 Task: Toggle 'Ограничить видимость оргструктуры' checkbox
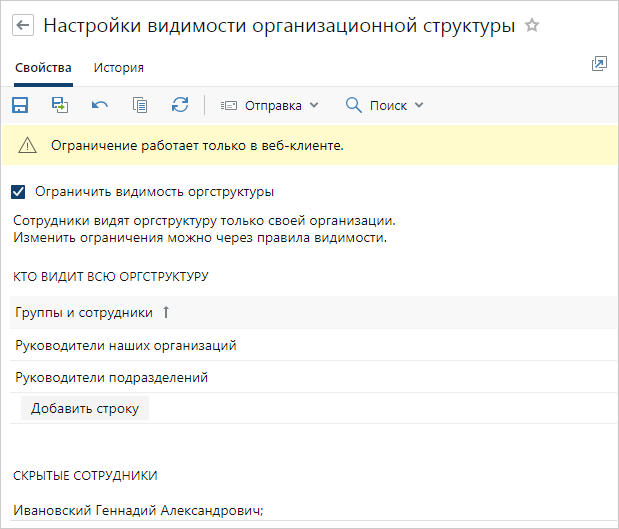19,192
